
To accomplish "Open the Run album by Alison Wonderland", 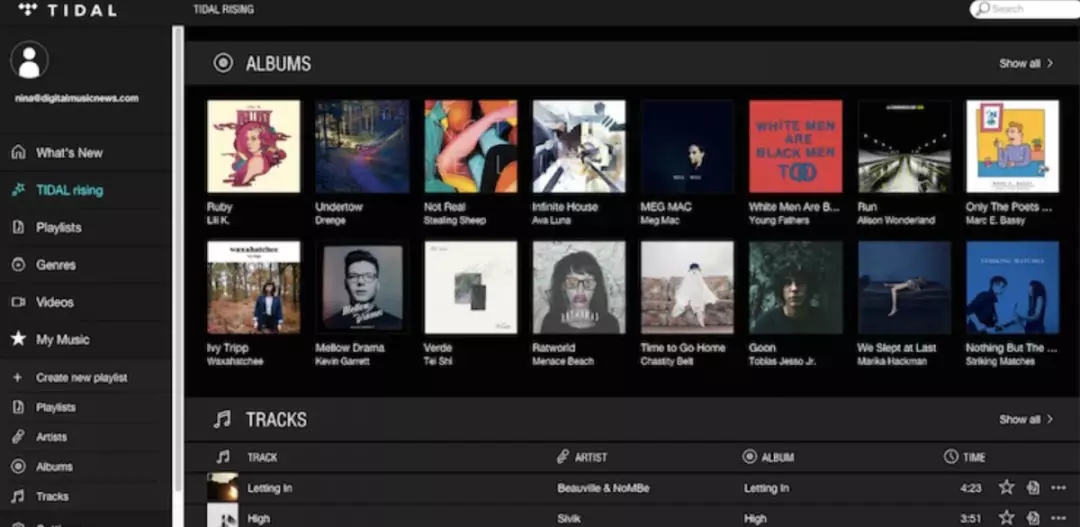I will point(904,146).
